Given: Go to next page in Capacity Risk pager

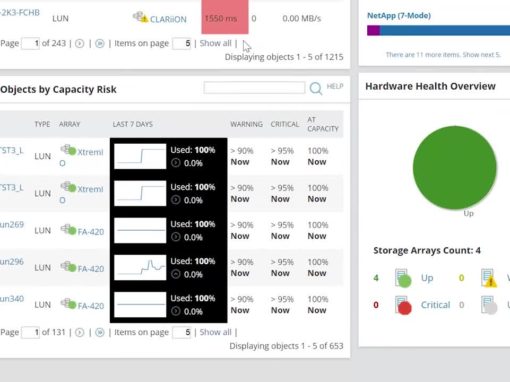Looking at the screenshot, I should 79,332.
